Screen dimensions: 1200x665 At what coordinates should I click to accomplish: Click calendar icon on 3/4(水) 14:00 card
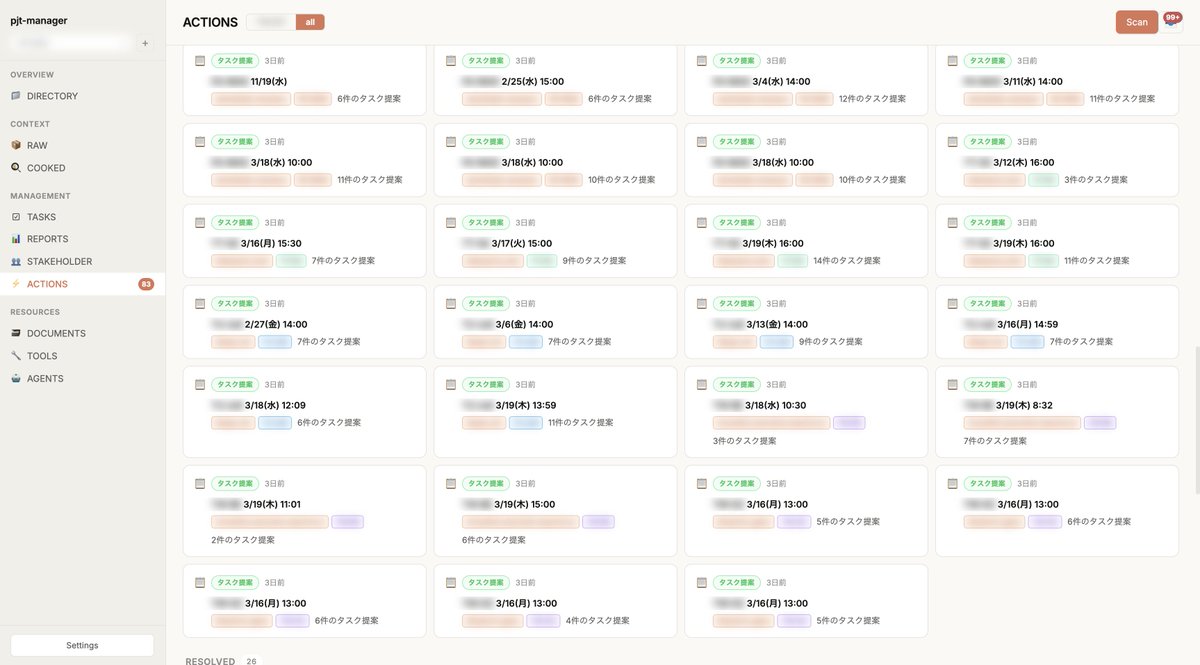[702, 61]
